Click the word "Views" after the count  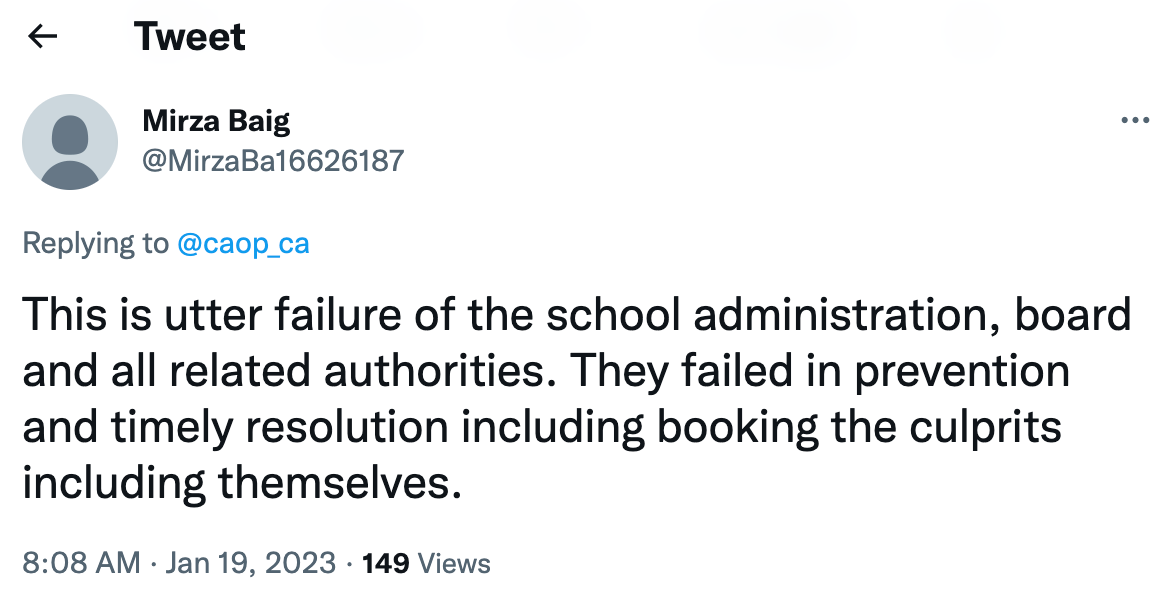[454, 563]
